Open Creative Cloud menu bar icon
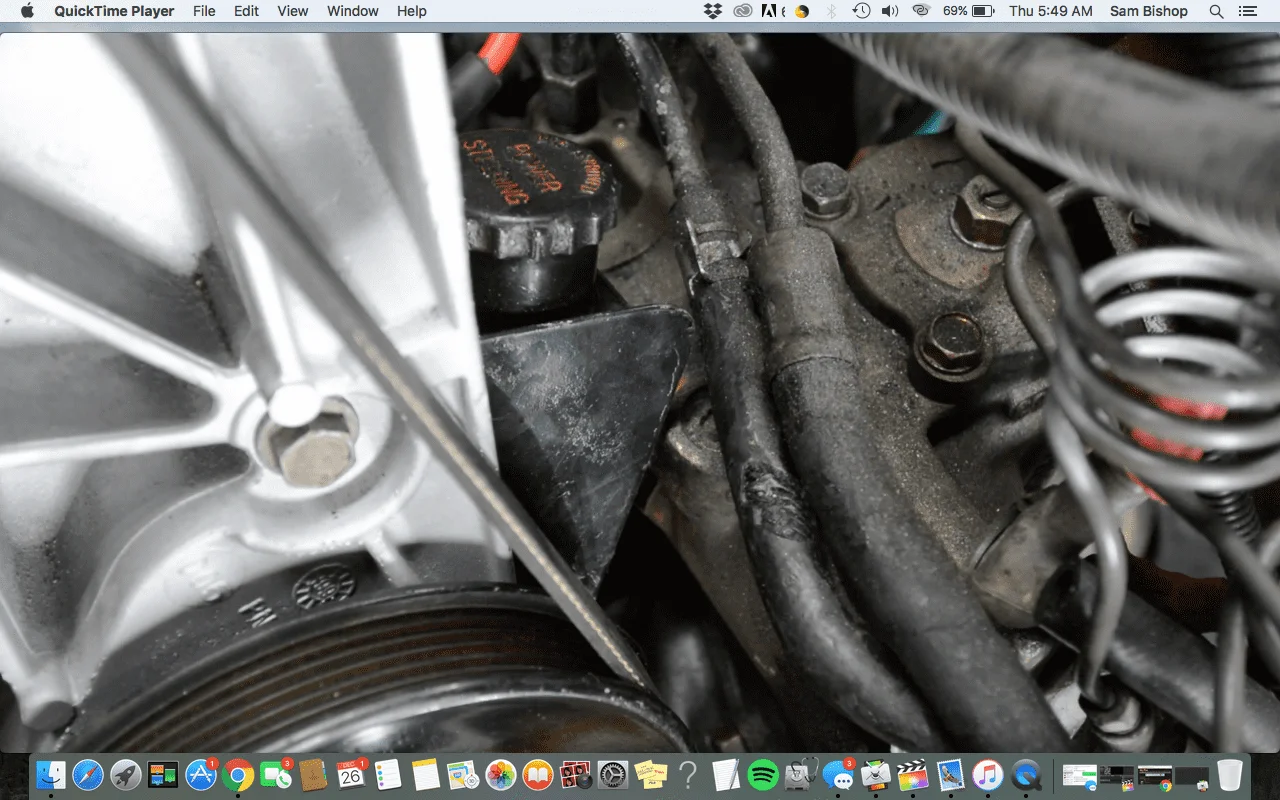Screen dimensions: 1280x800 coord(743,11)
